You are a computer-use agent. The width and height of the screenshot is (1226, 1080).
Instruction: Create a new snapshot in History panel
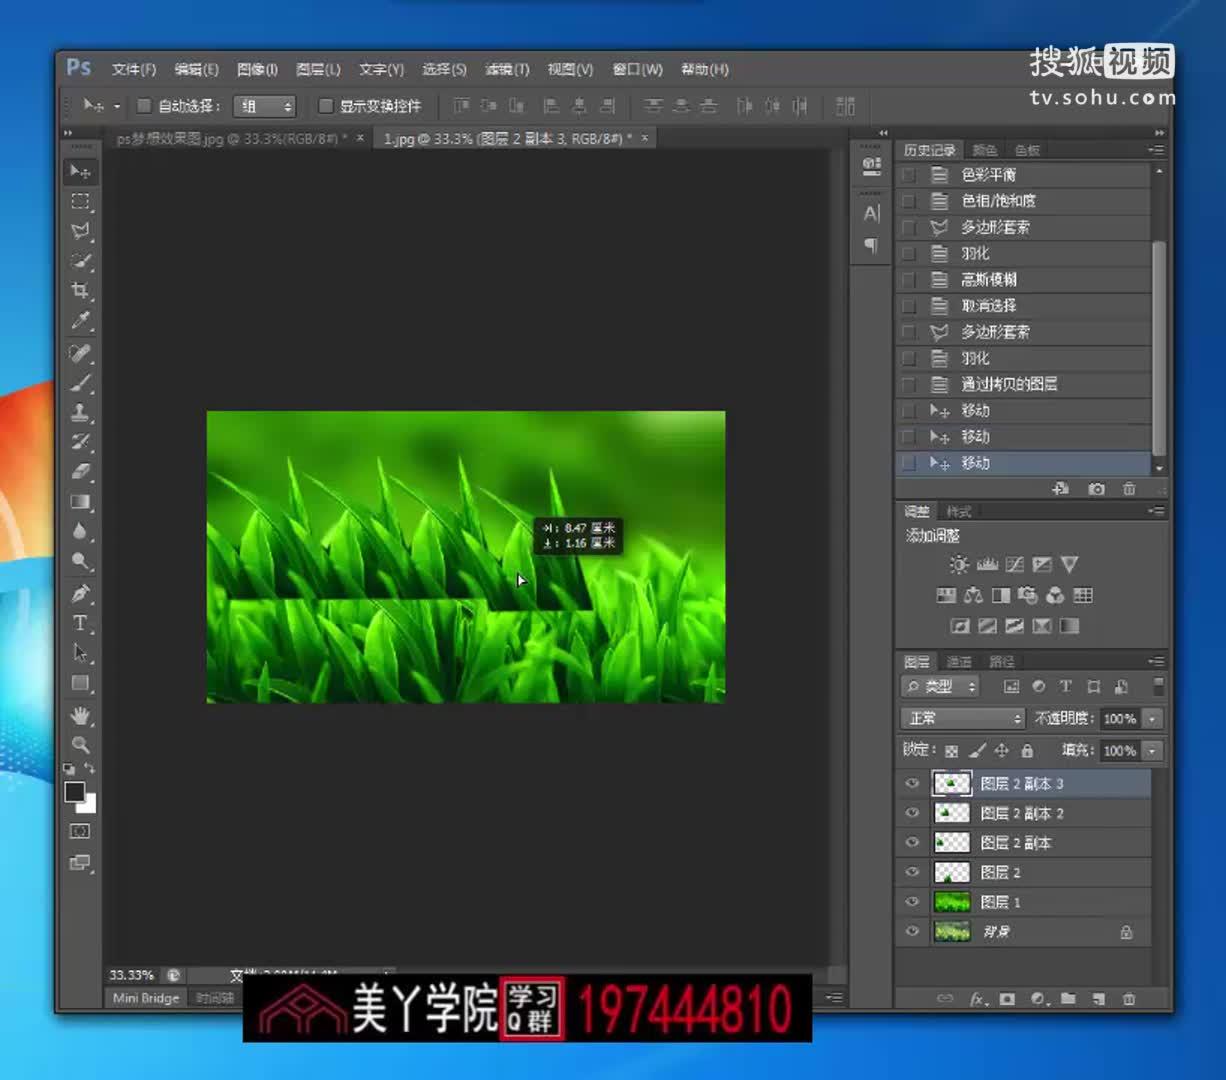coord(1097,489)
